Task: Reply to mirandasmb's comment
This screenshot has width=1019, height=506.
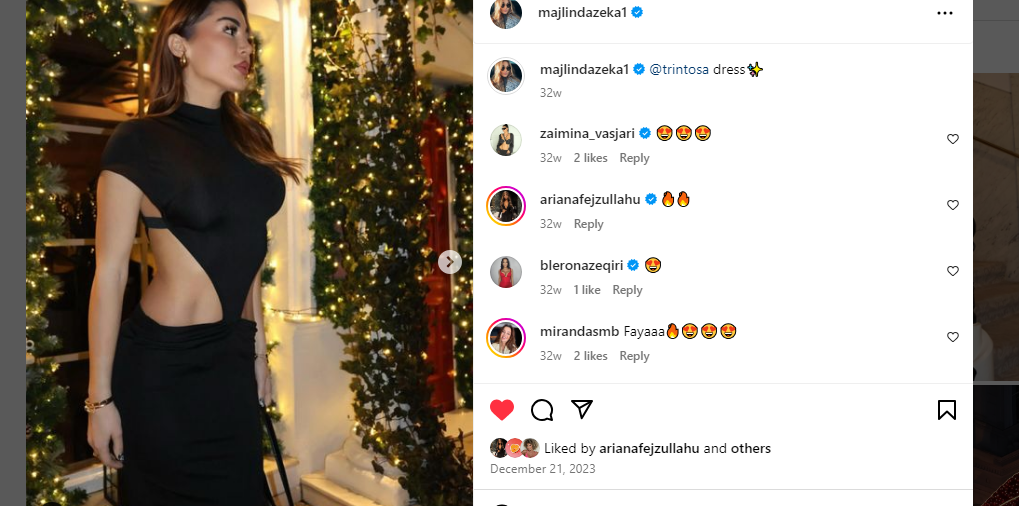Action: tap(634, 356)
